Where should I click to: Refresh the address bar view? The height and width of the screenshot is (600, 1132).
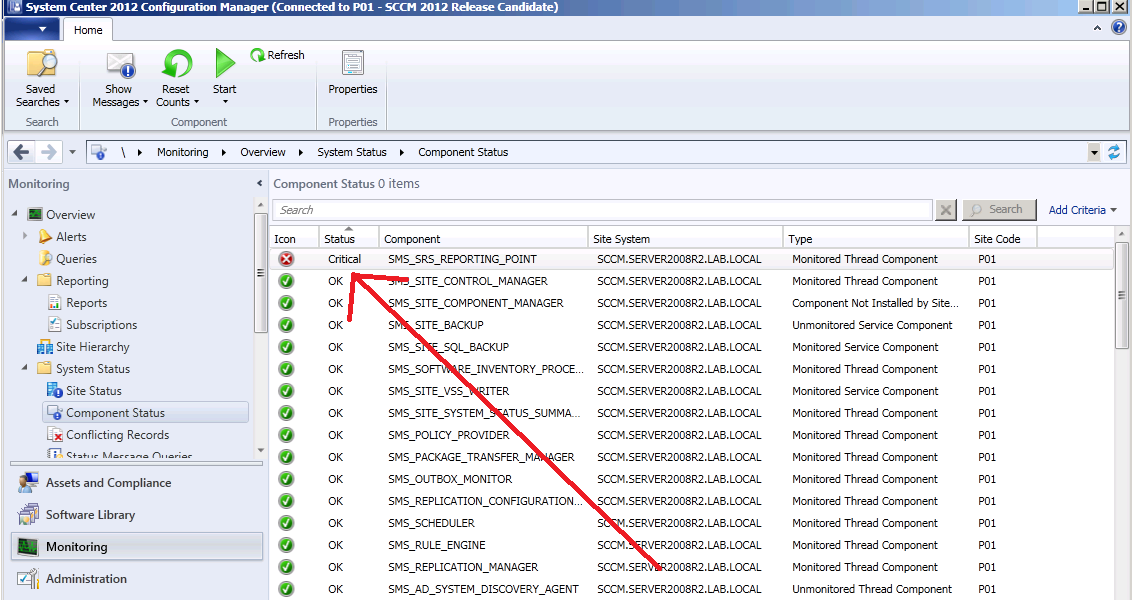click(x=1114, y=152)
